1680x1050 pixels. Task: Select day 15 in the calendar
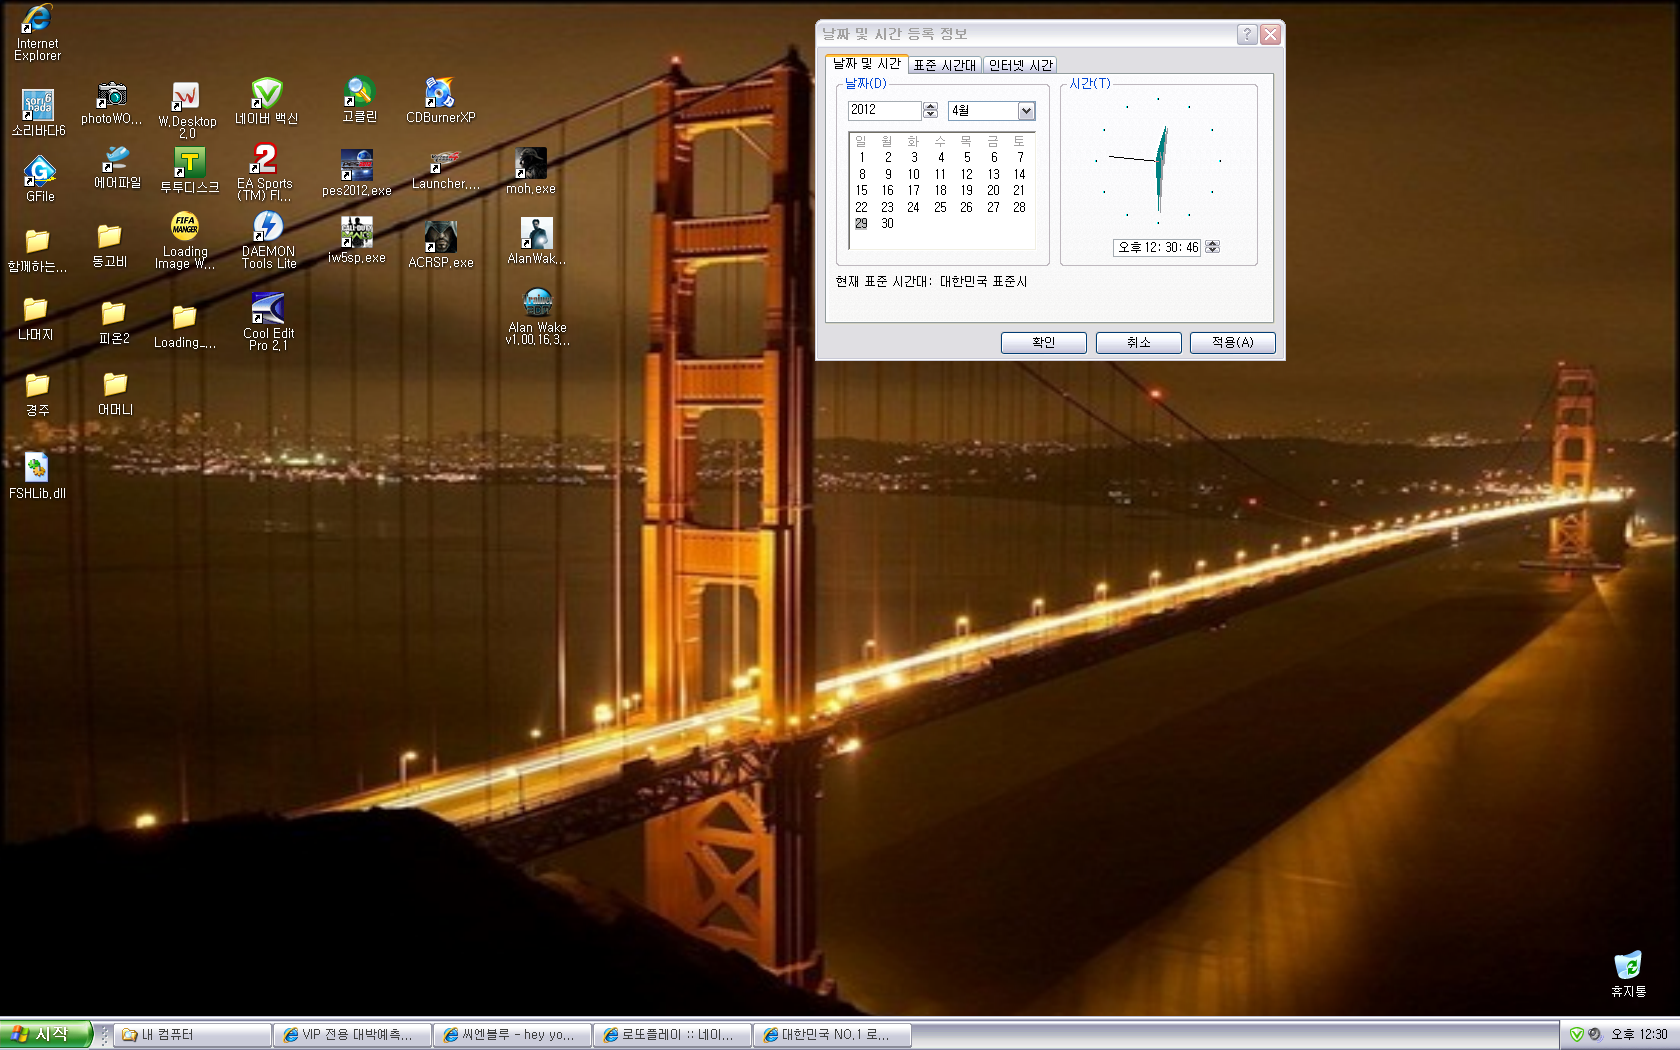point(861,191)
